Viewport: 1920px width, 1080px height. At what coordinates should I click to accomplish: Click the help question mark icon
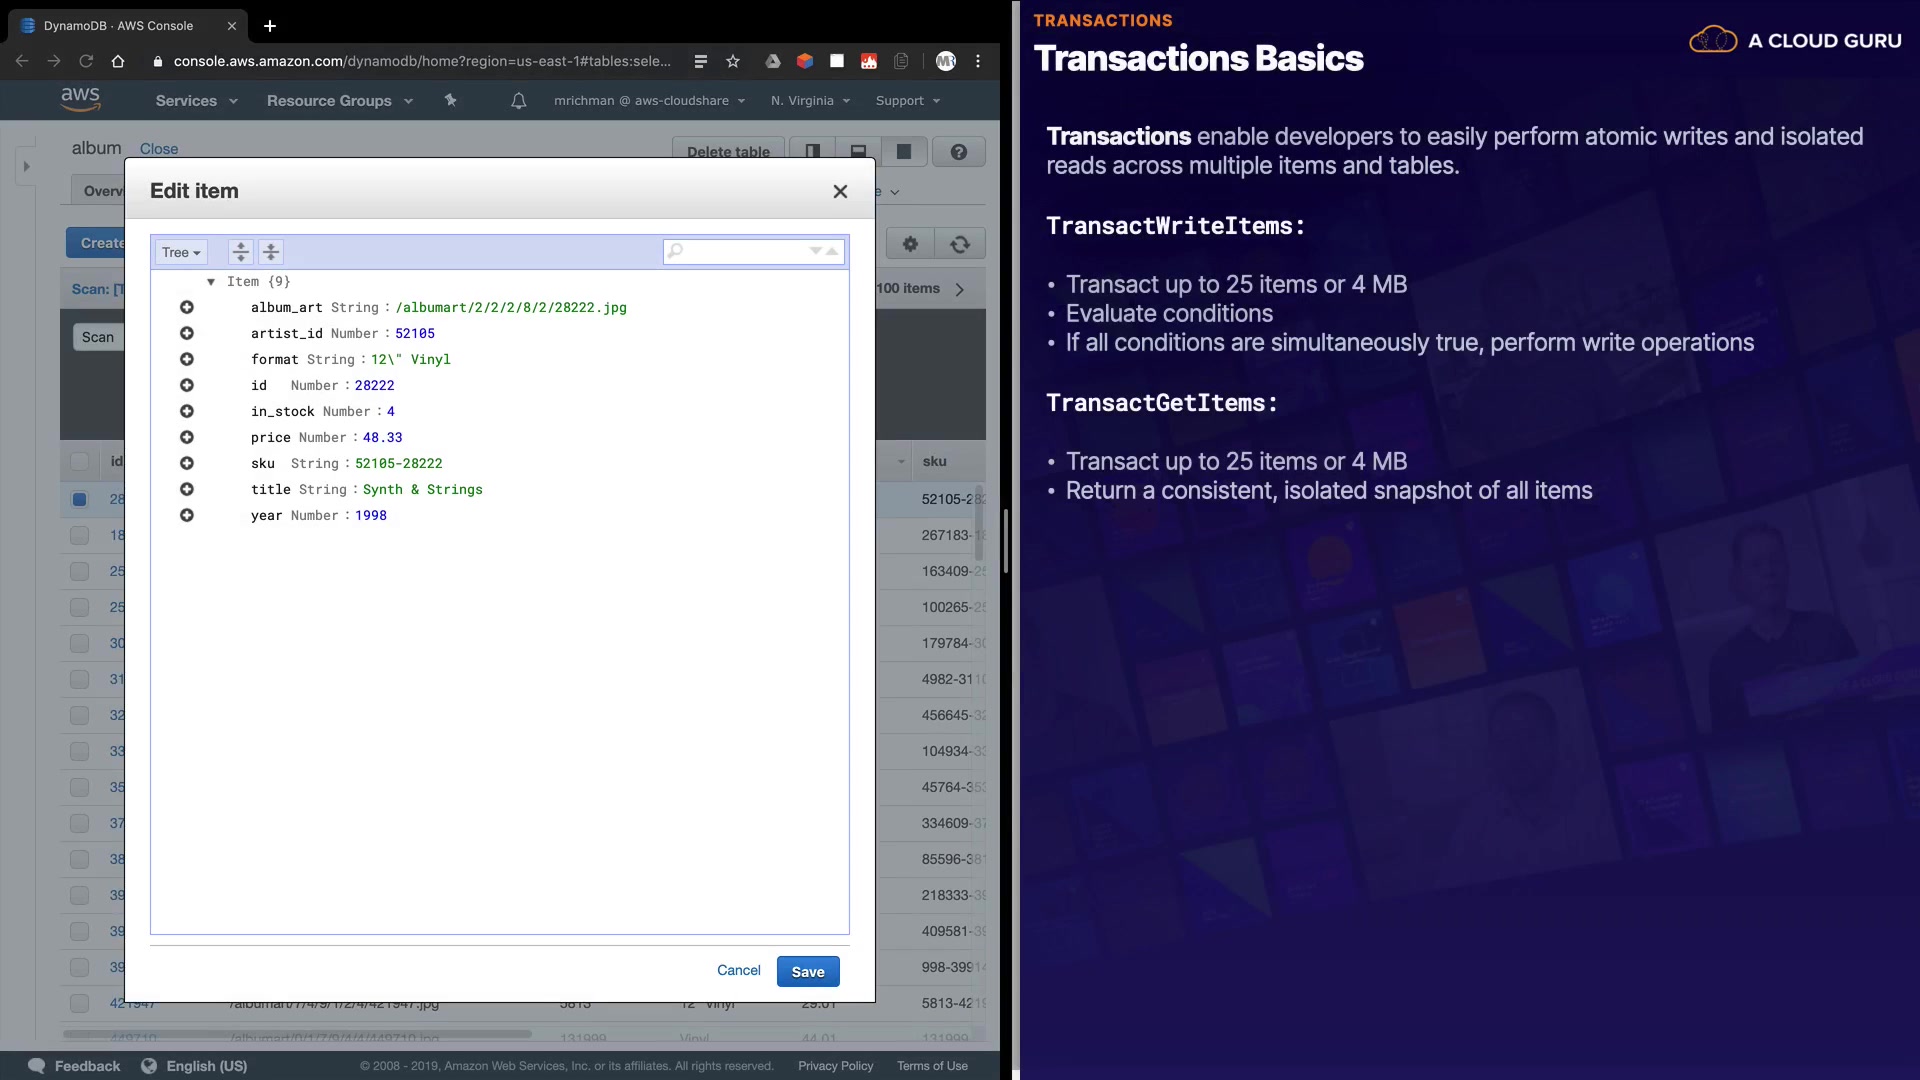(958, 152)
